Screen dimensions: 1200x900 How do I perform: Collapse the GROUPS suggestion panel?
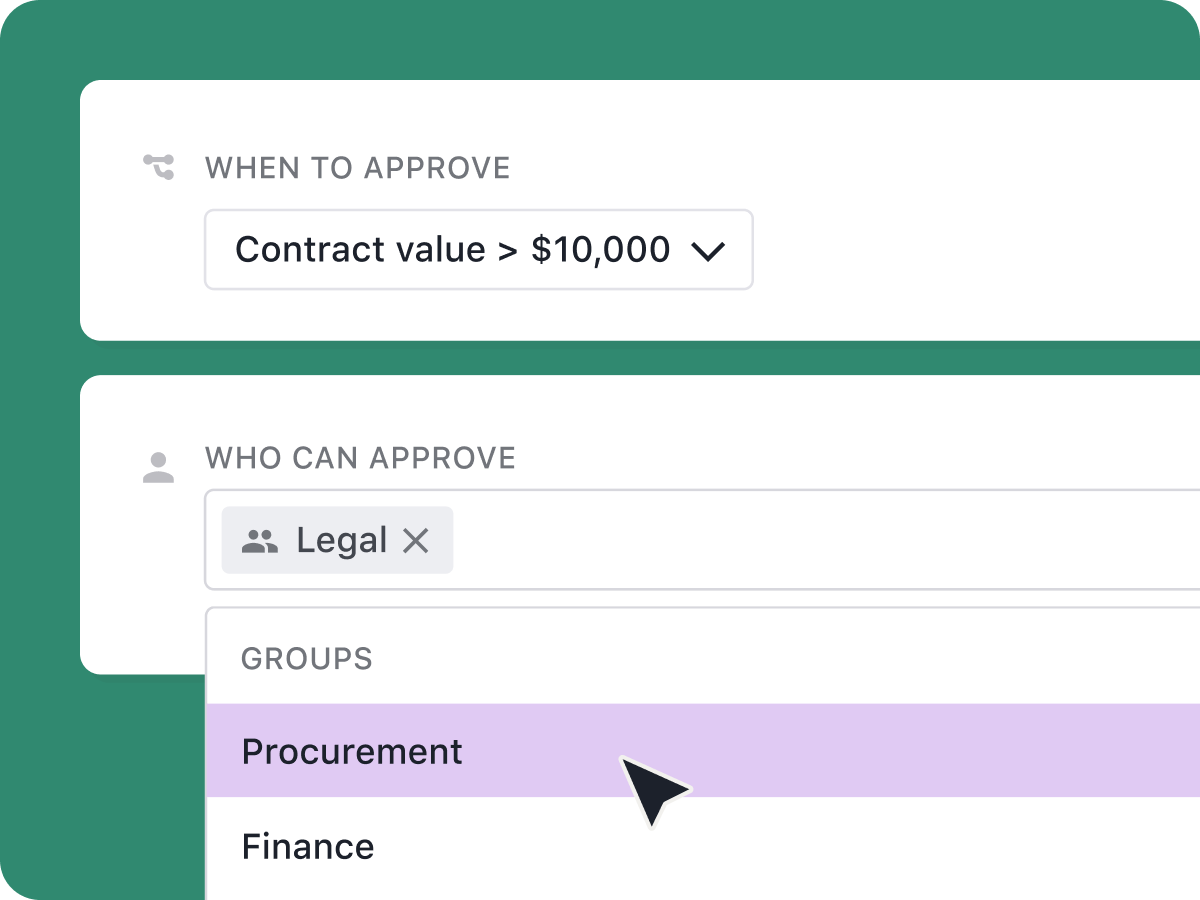306,658
